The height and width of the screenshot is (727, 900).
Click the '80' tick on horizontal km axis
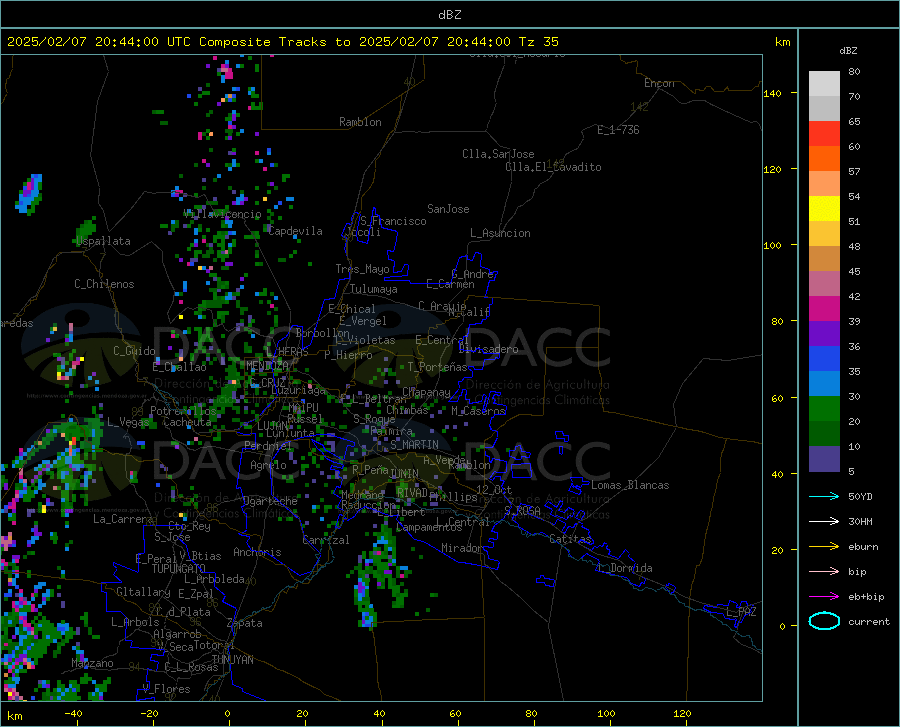tap(532, 713)
